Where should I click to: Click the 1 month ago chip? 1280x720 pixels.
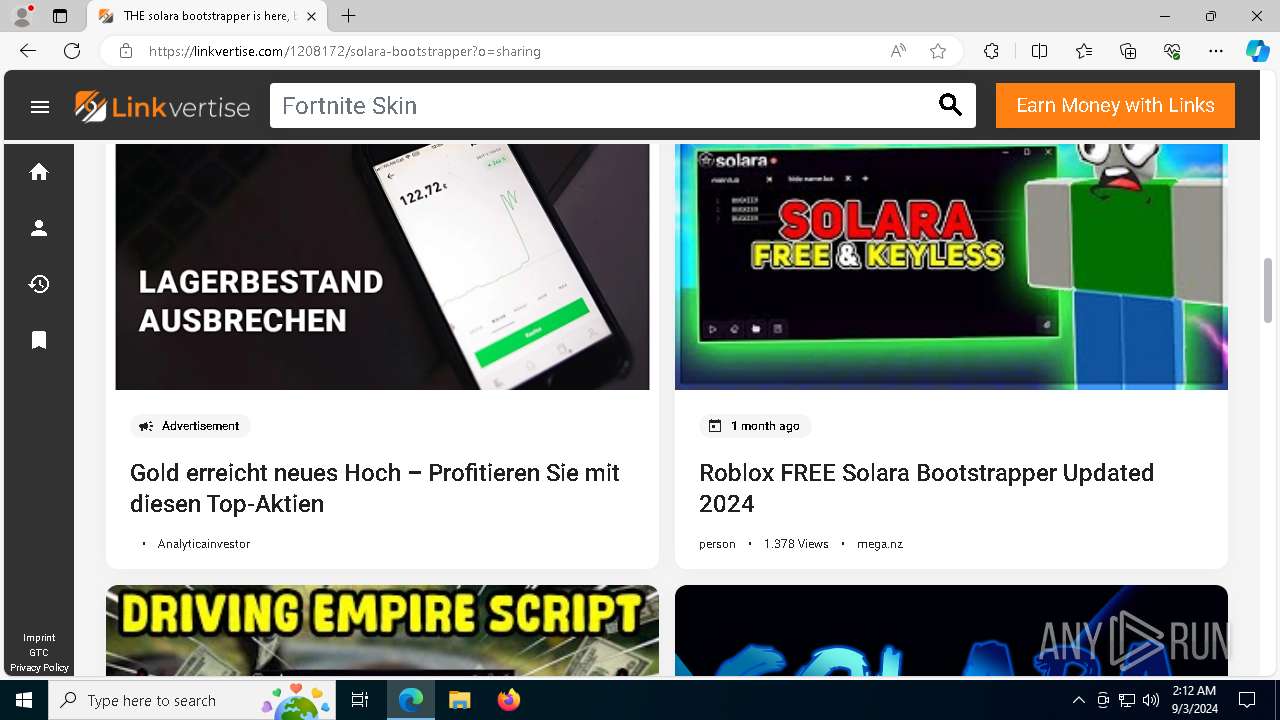pyautogui.click(x=755, y=426)
